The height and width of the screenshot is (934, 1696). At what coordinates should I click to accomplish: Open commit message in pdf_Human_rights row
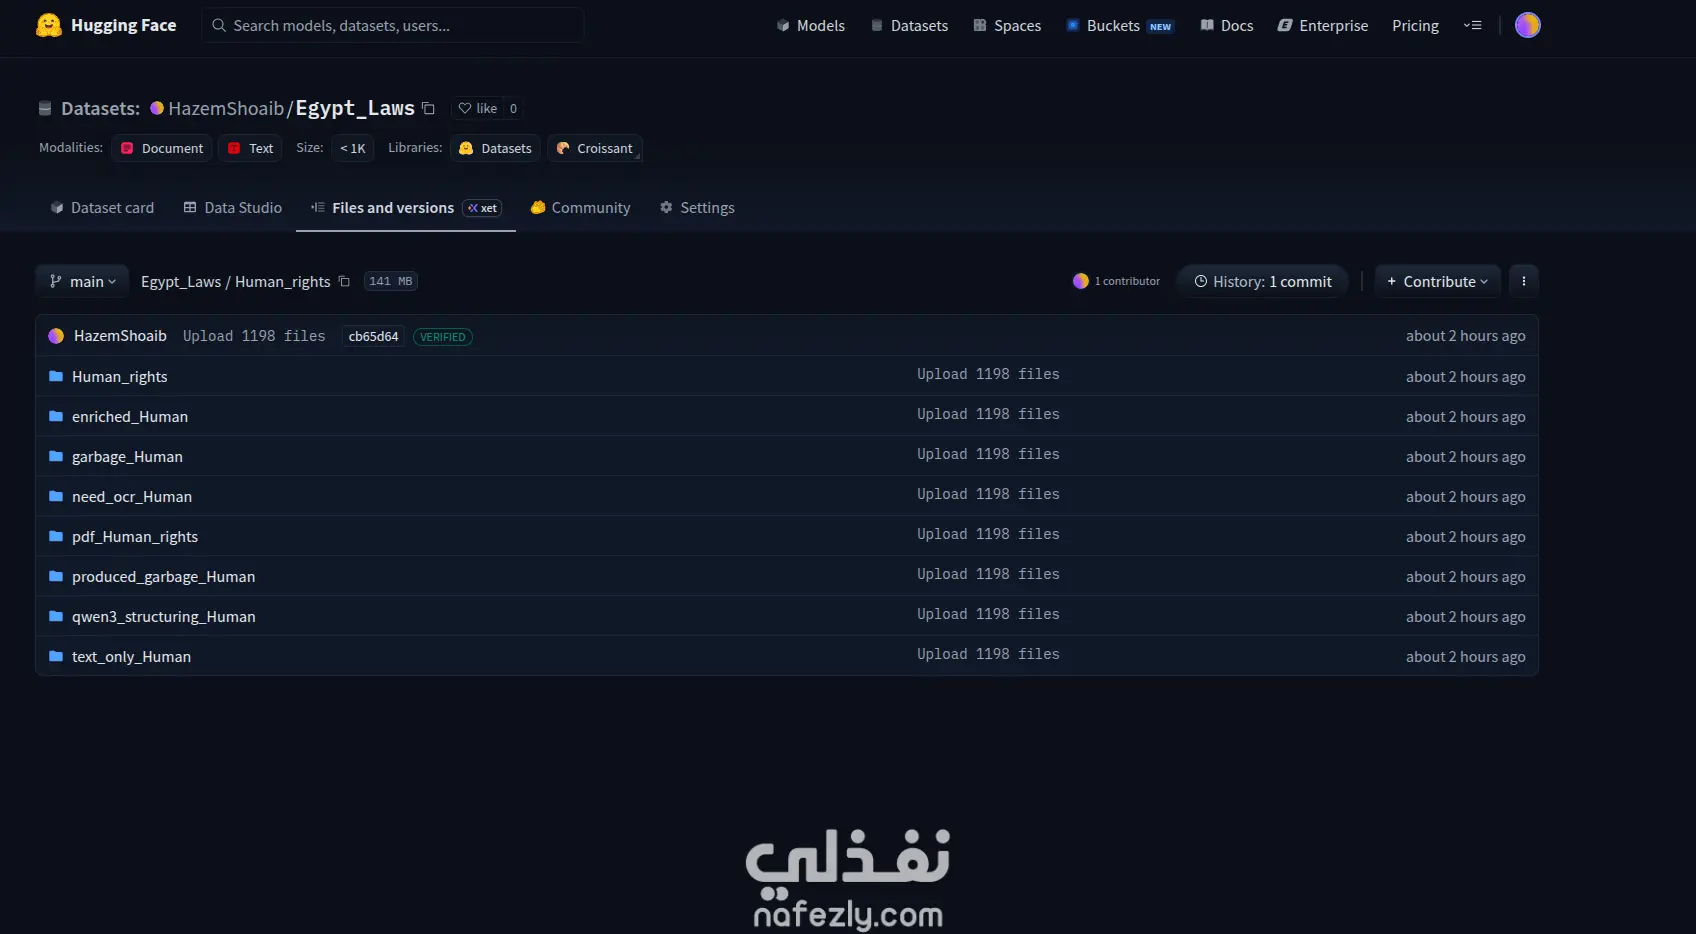click(988, 534)
